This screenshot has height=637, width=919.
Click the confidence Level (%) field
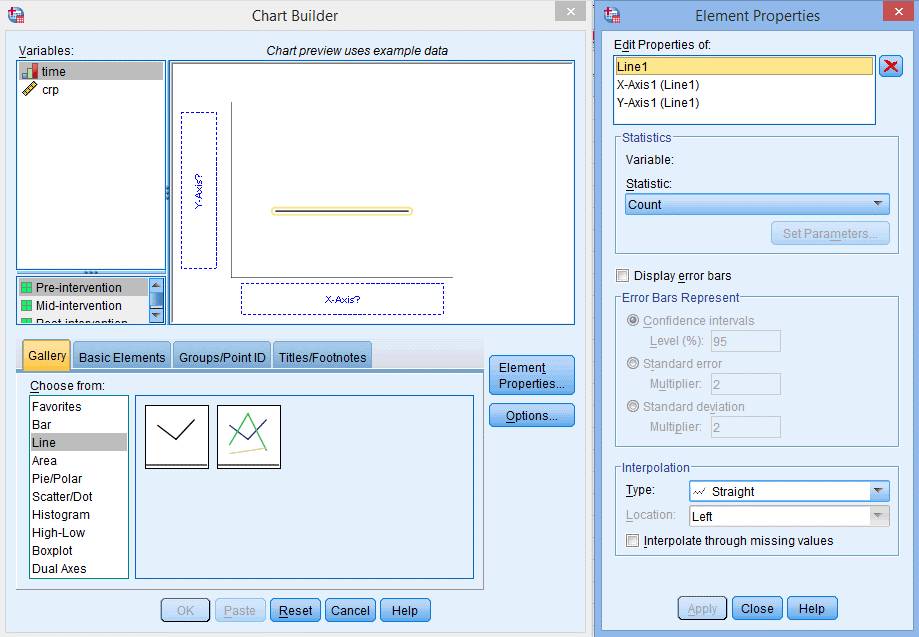(746, 341)
